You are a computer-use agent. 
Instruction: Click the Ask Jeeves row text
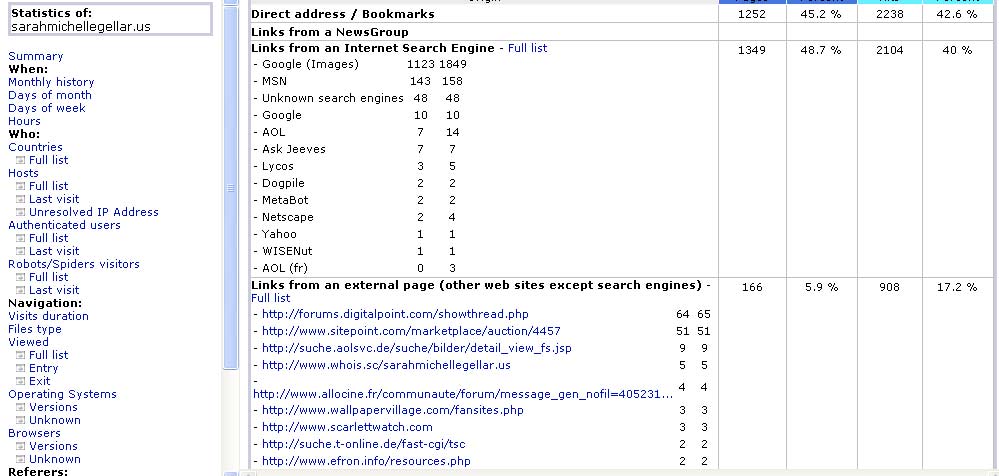[294, 149]
